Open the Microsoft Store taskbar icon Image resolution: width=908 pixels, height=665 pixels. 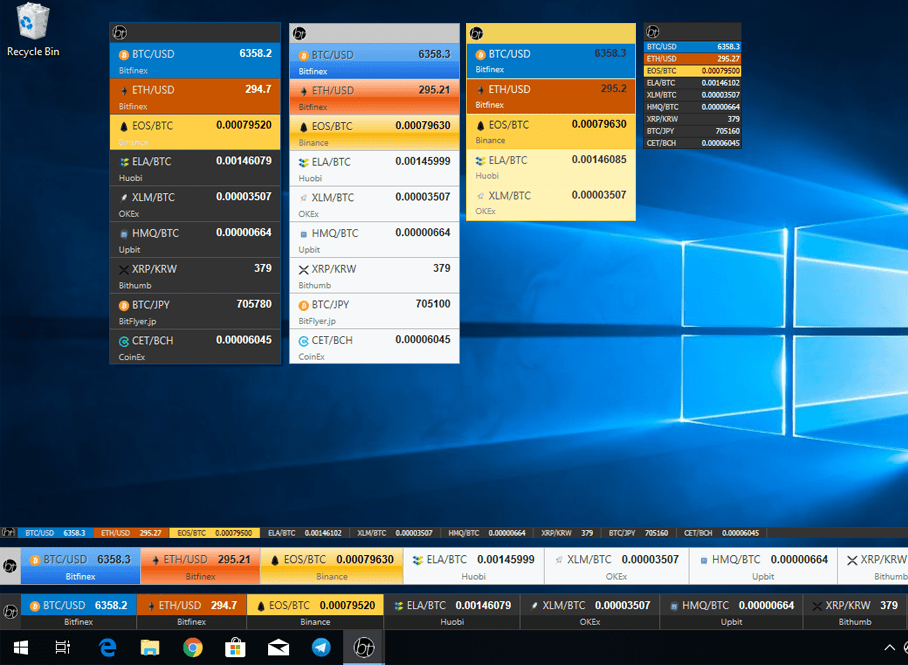pyautogui.click(x=236, y=647)
